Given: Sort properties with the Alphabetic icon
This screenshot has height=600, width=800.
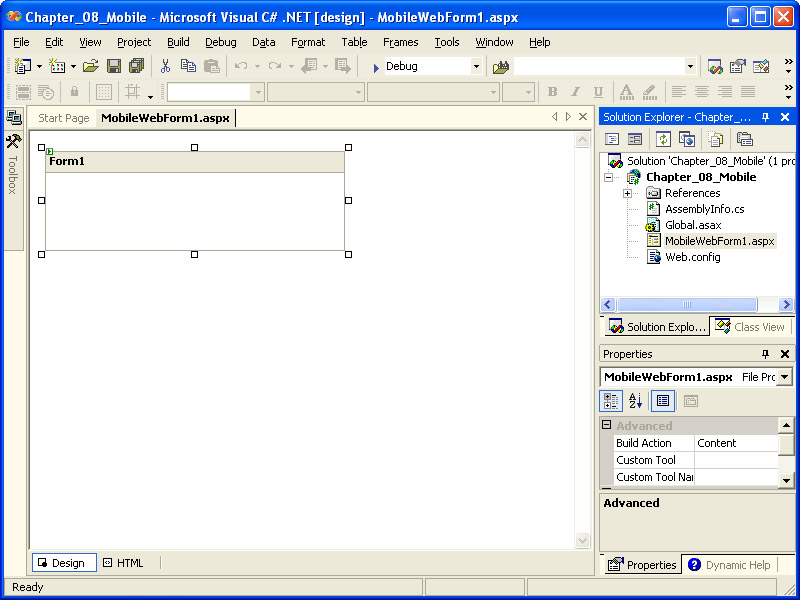Looking at the screenshot, I should click(636, 401).
